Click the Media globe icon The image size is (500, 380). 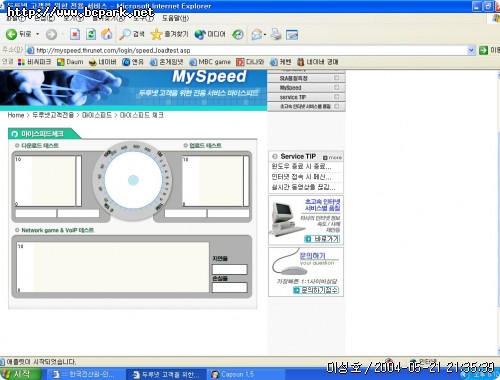pos(200,34)
